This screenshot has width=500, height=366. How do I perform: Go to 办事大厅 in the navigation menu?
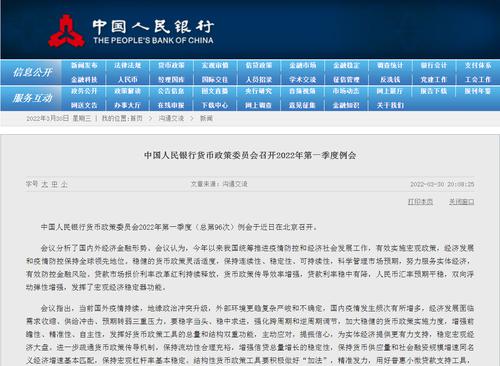point(128,105)
